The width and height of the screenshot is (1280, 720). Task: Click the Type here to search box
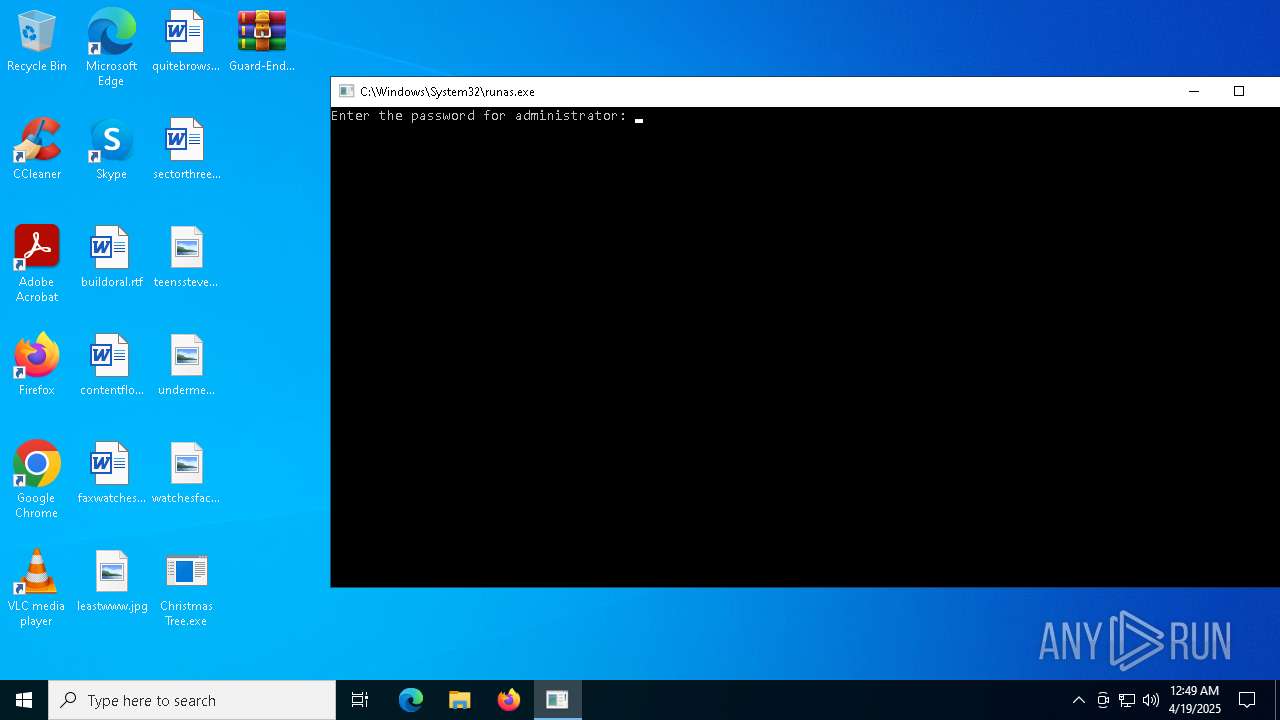coord(192,700)
